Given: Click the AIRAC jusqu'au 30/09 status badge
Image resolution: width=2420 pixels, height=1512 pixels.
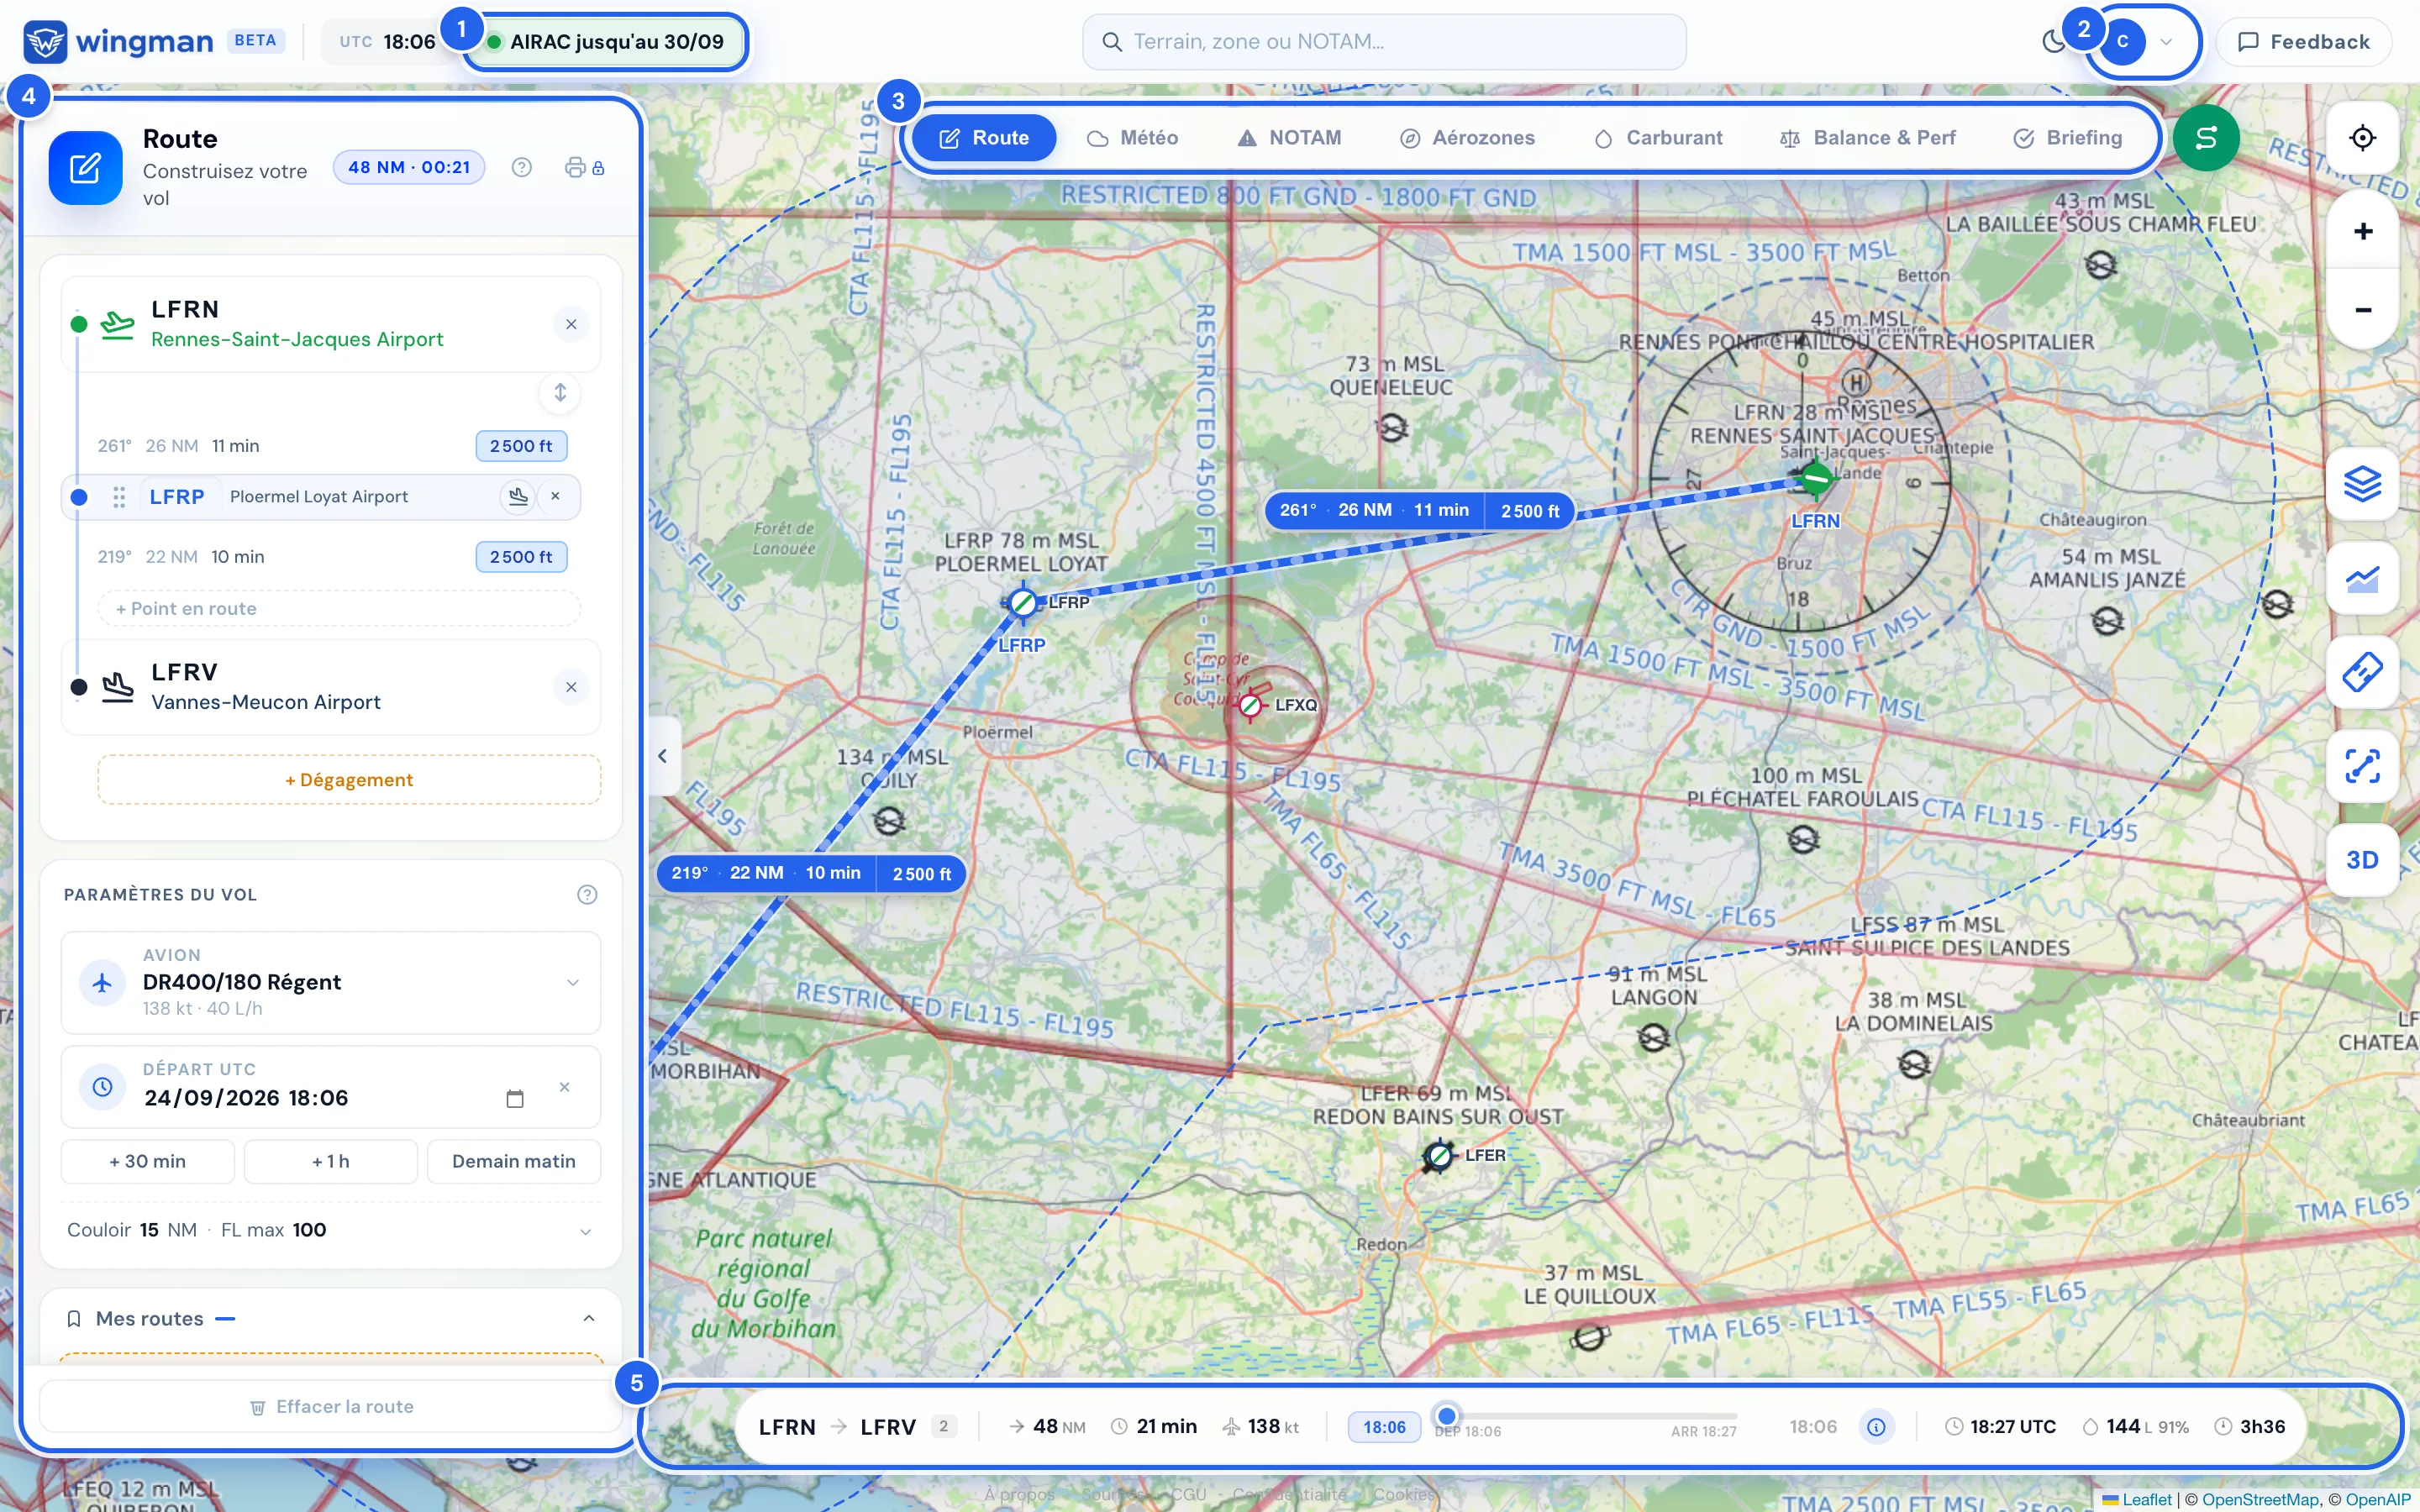Looking at the screenshot, I should point(606,42).
